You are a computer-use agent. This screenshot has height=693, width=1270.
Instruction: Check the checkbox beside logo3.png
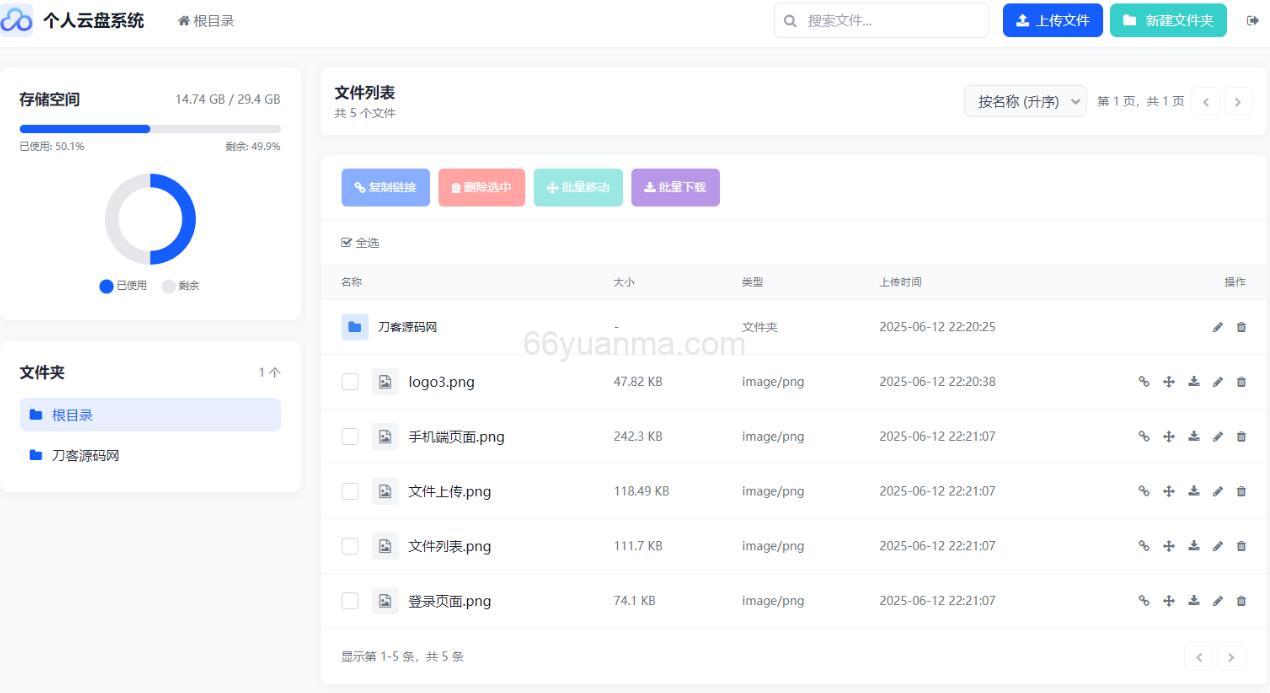coord(350,381)
